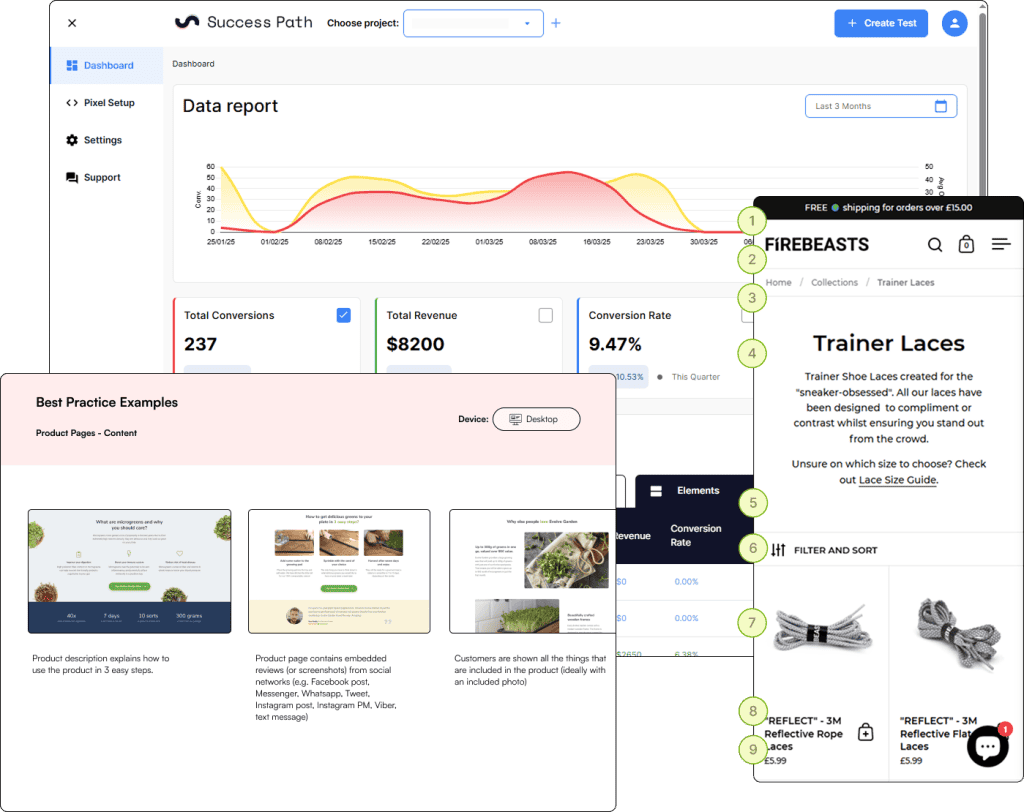Click the search icon on Firebeasts page
1024x812 pixels.
(935, 244)
